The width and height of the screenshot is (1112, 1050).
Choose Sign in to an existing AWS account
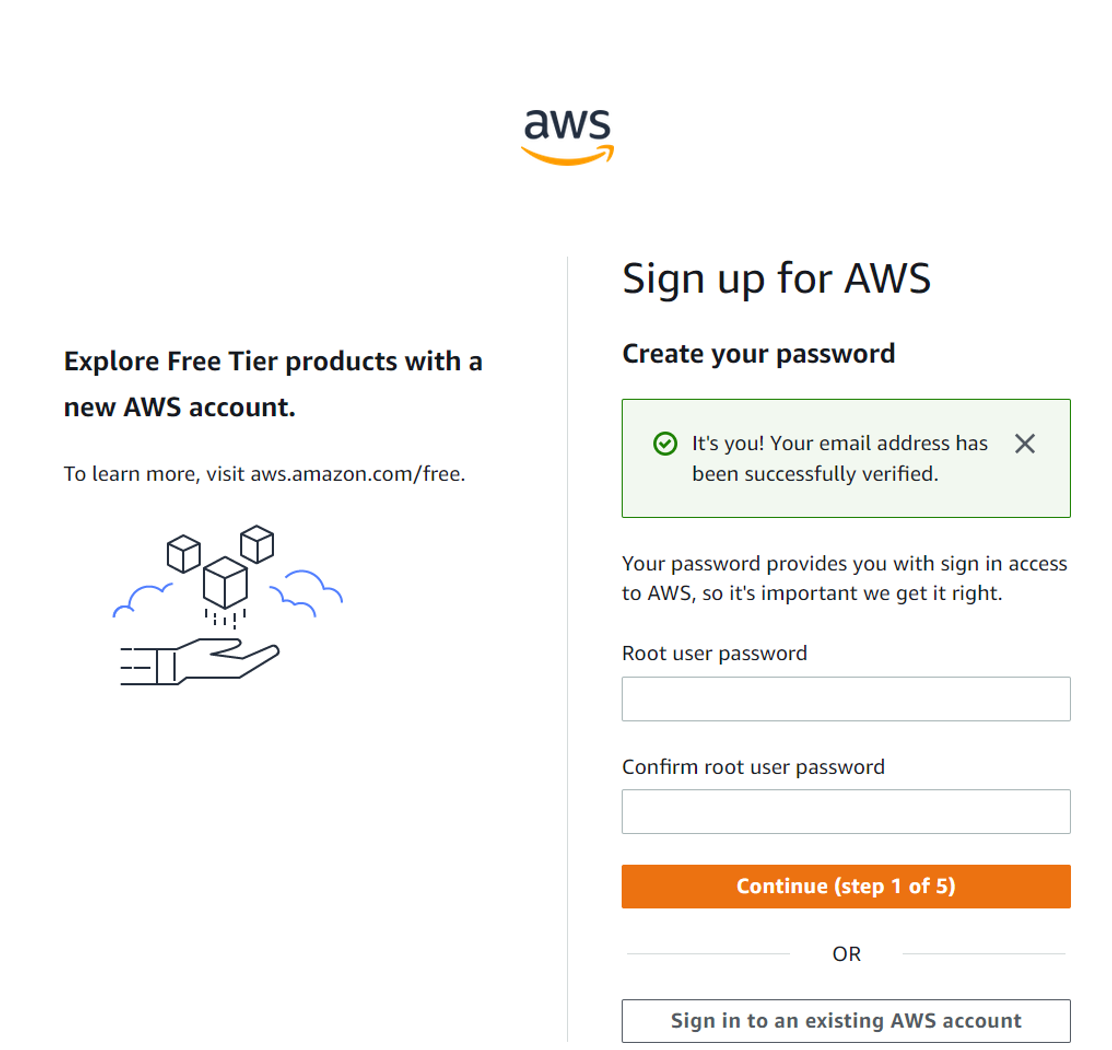click(x=846, y=1021)
